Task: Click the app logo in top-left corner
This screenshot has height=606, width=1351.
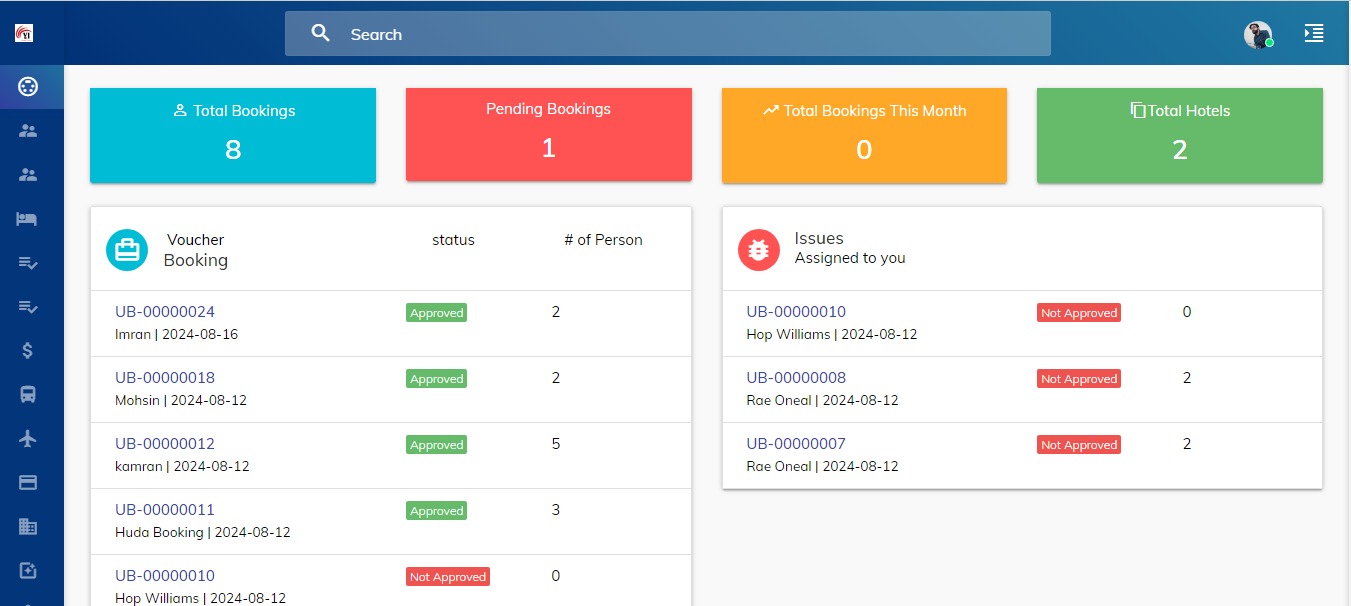Action: pyautogui.click(x=25, y=33)
